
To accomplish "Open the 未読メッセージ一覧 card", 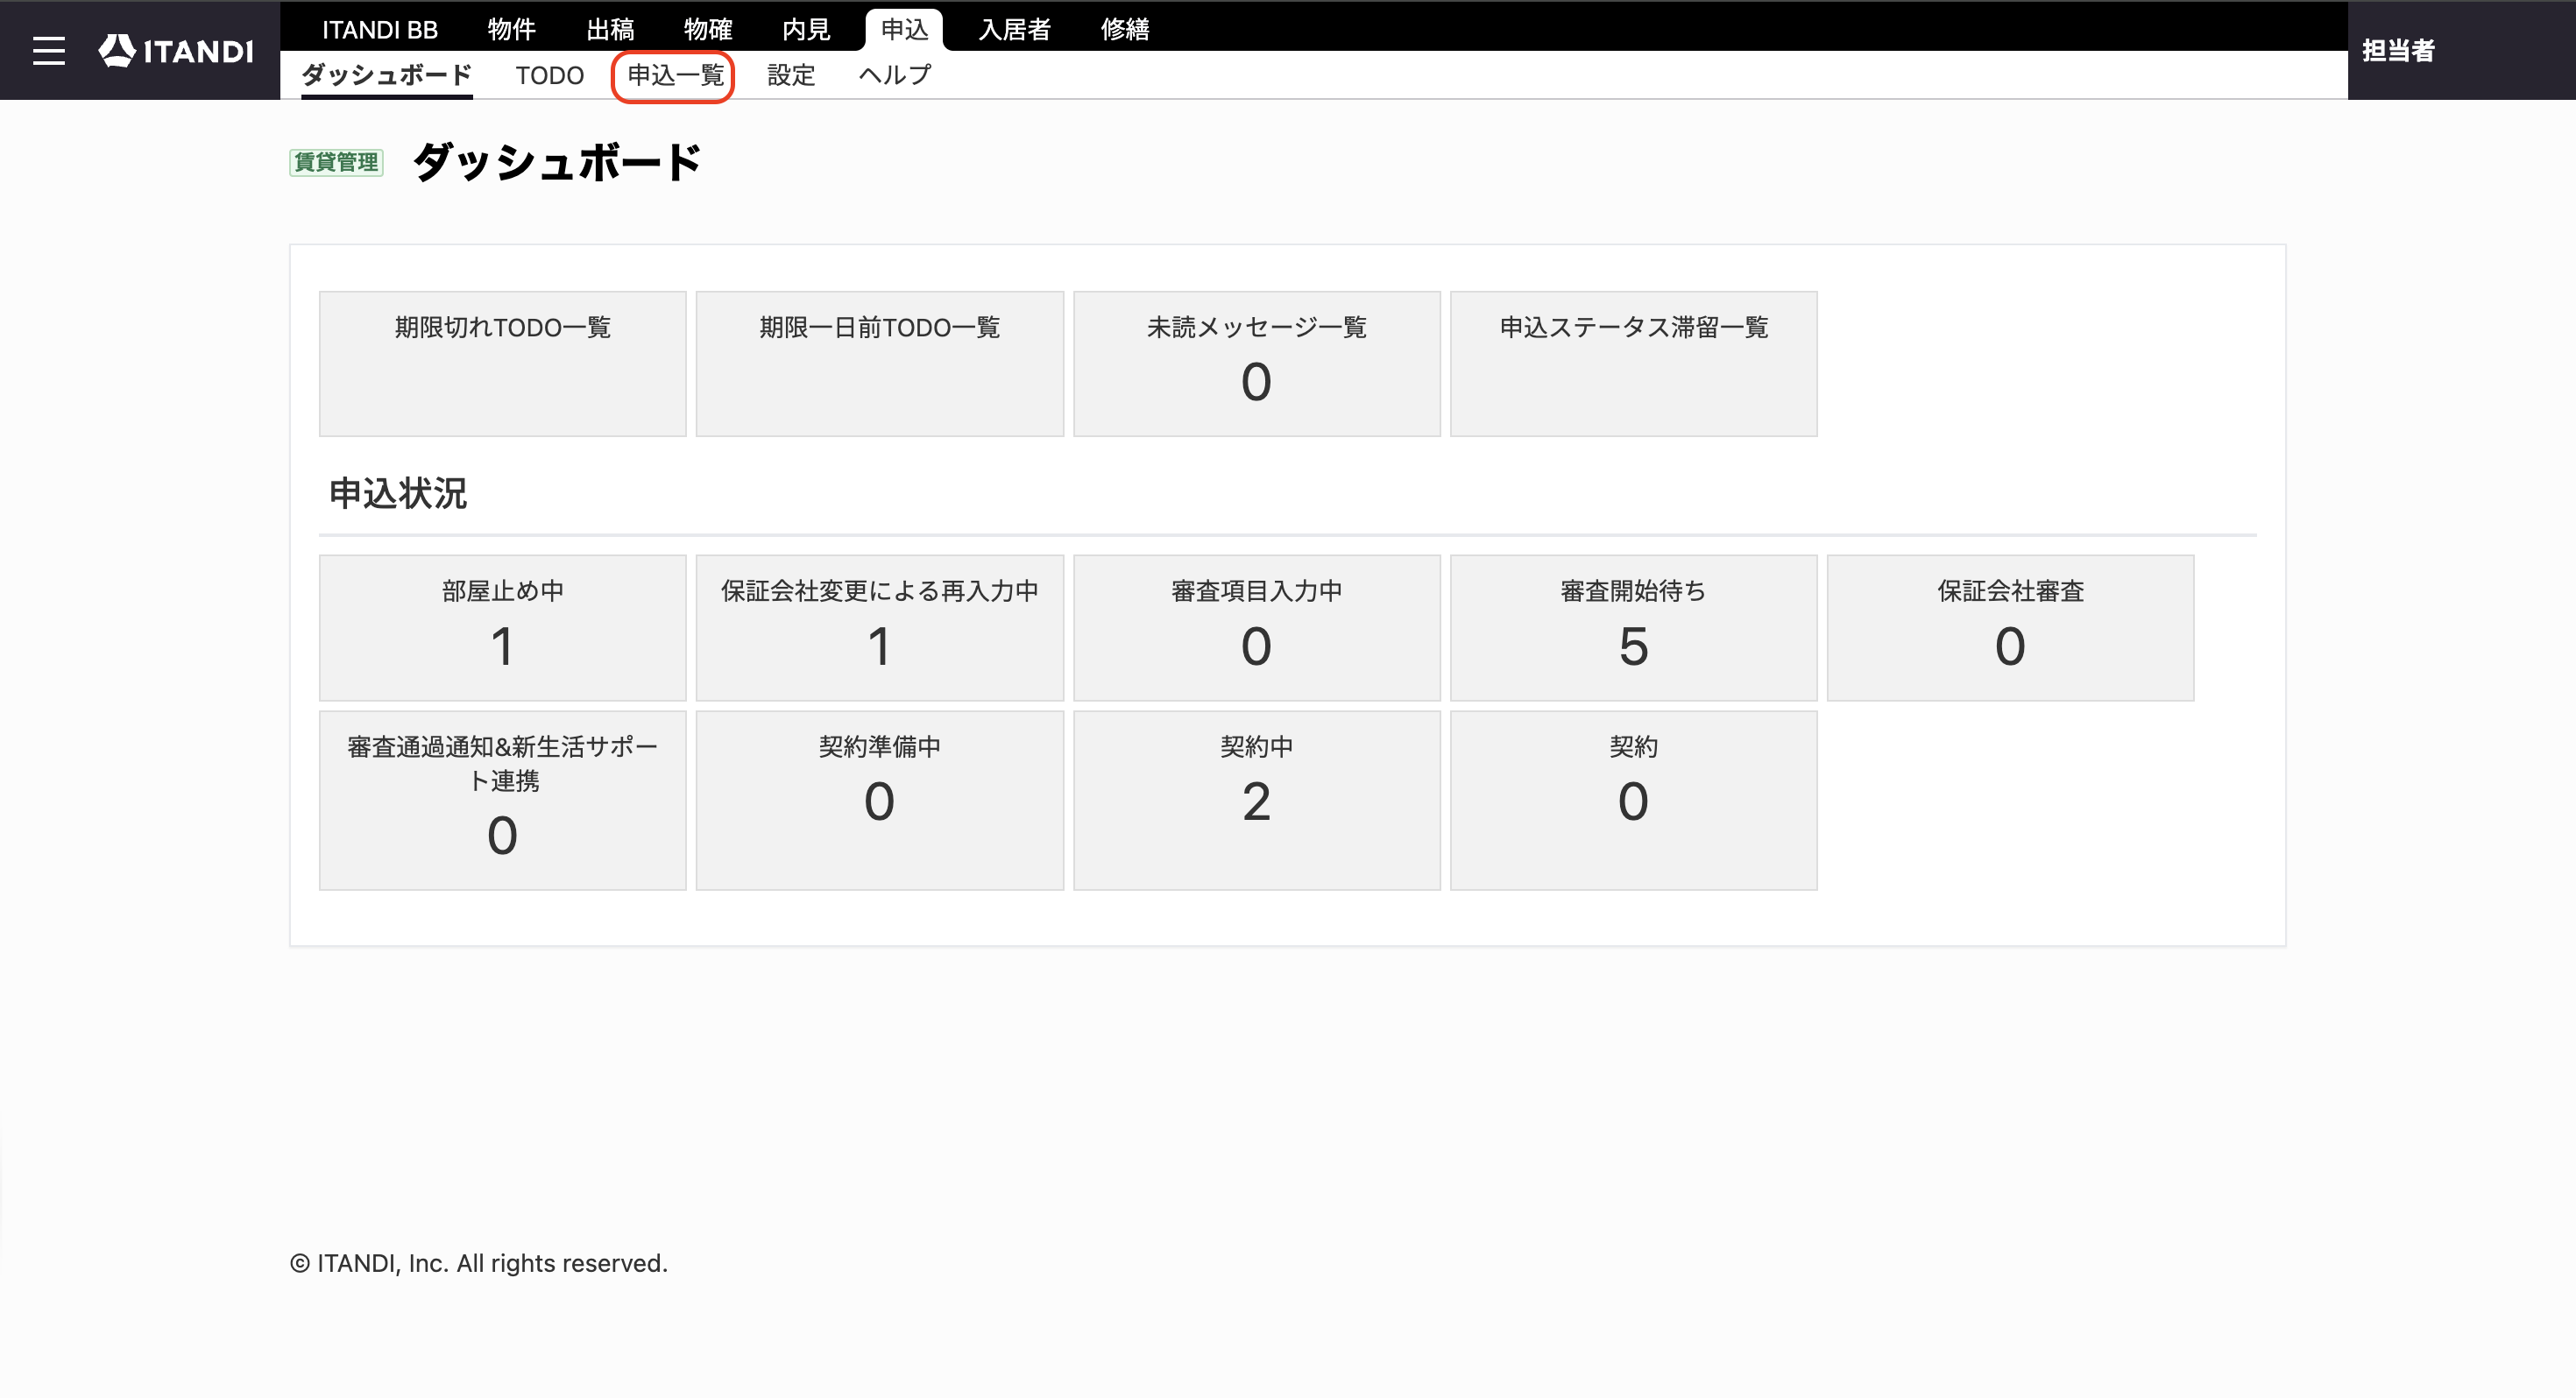I will point(1256,364).
